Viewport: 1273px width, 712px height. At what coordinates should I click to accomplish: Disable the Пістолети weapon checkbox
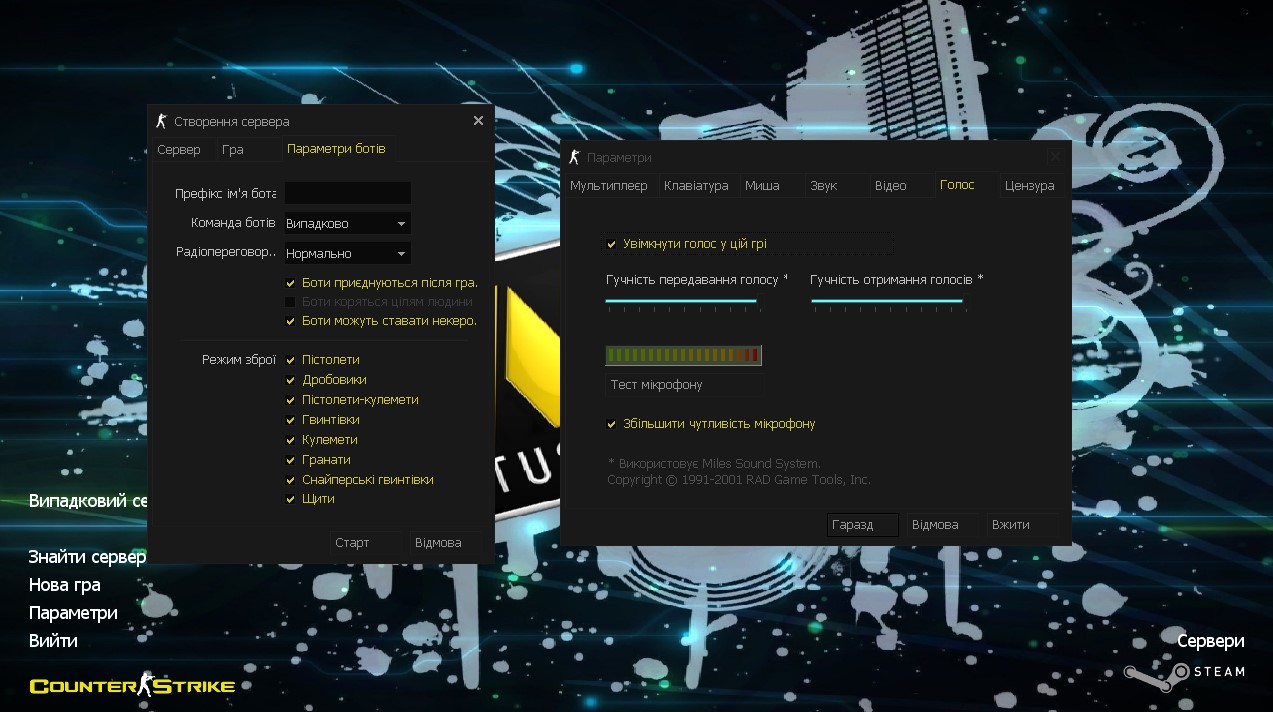point(291,360)
